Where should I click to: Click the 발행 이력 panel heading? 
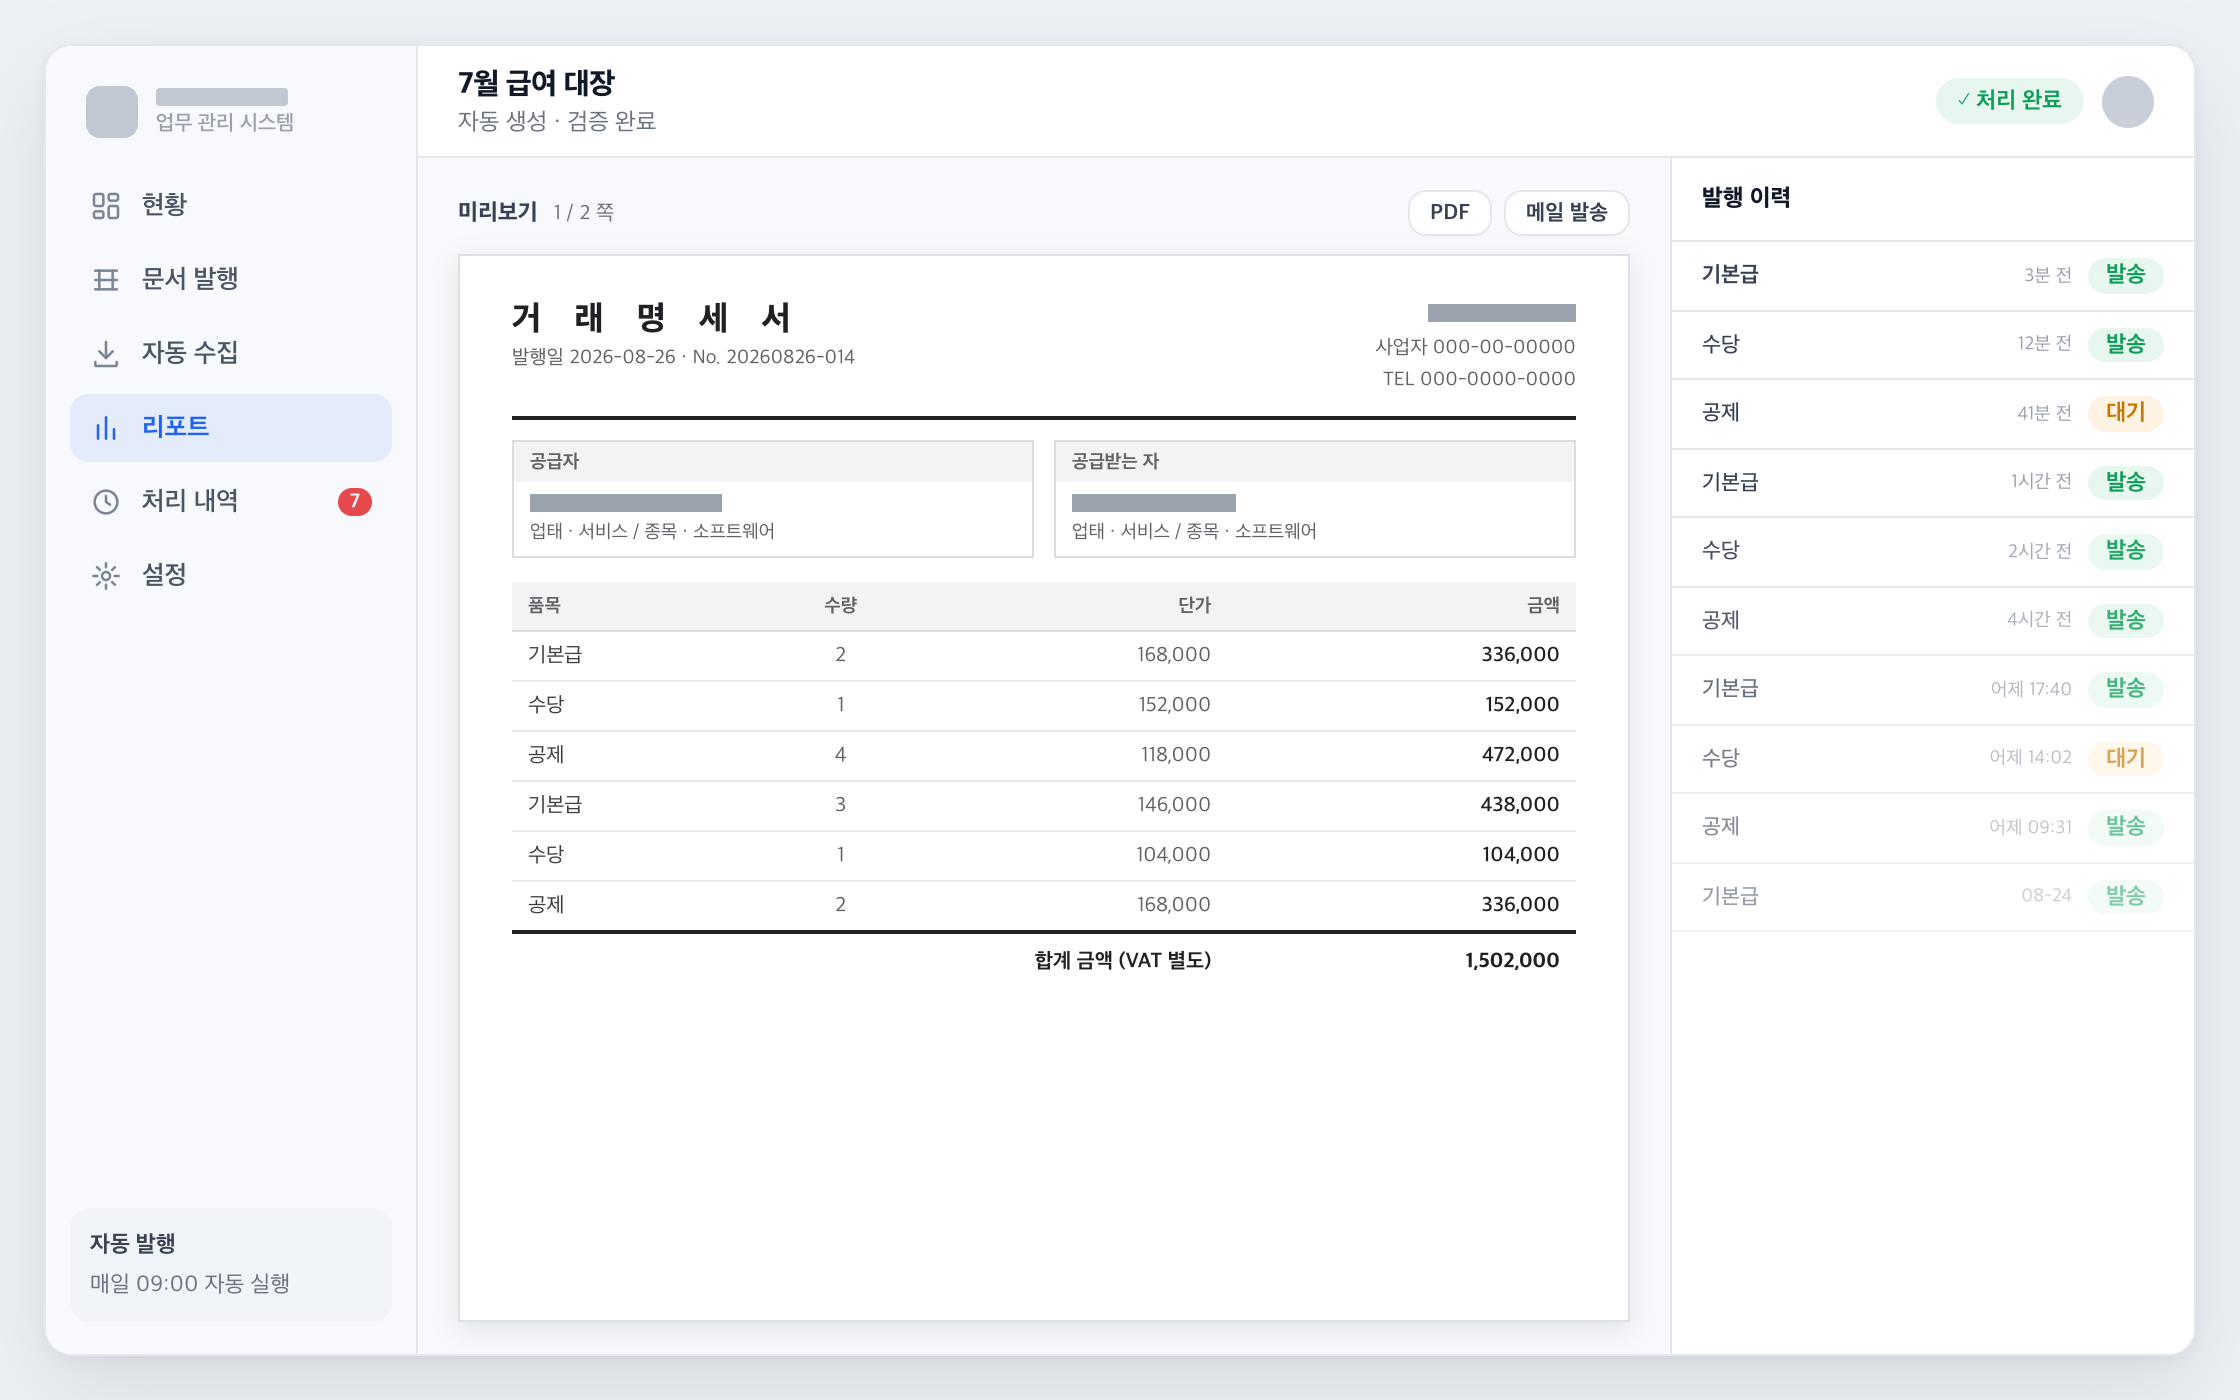(x=1746, y=198)
